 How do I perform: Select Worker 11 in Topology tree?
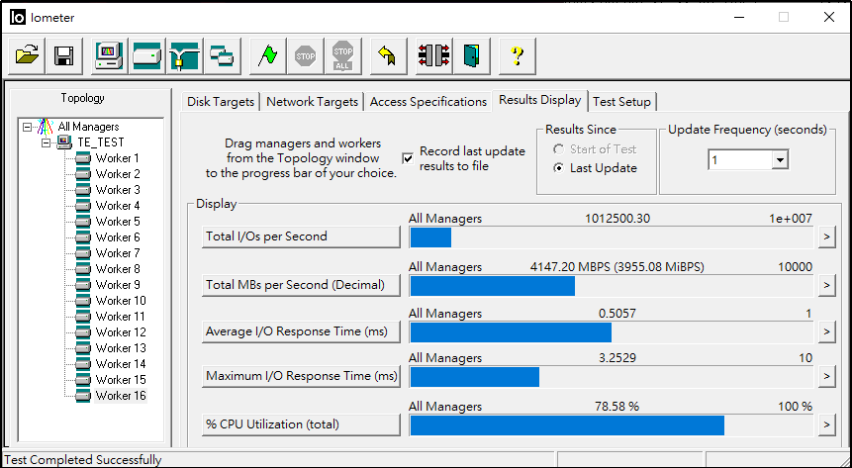121,316
